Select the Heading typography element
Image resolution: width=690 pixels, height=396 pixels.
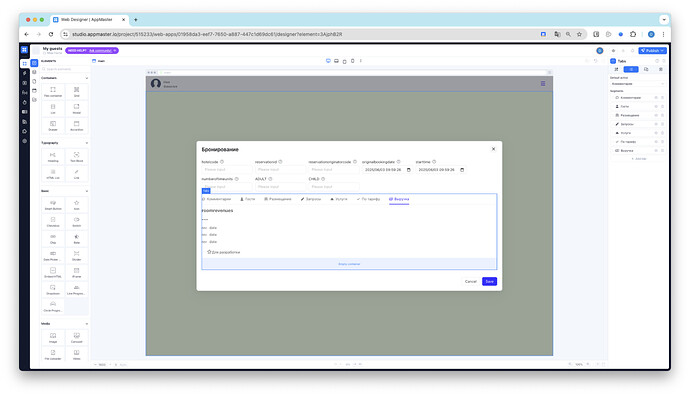[53, 157]
